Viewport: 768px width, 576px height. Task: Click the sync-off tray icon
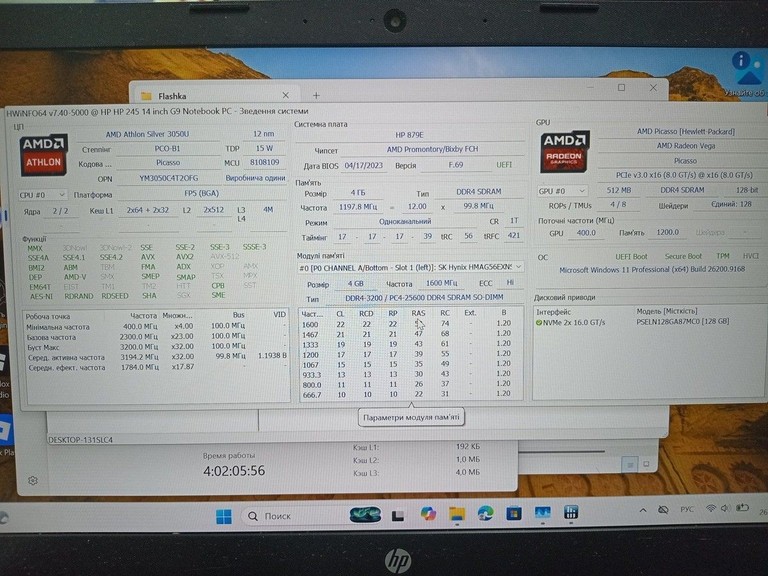pos(663,510)
